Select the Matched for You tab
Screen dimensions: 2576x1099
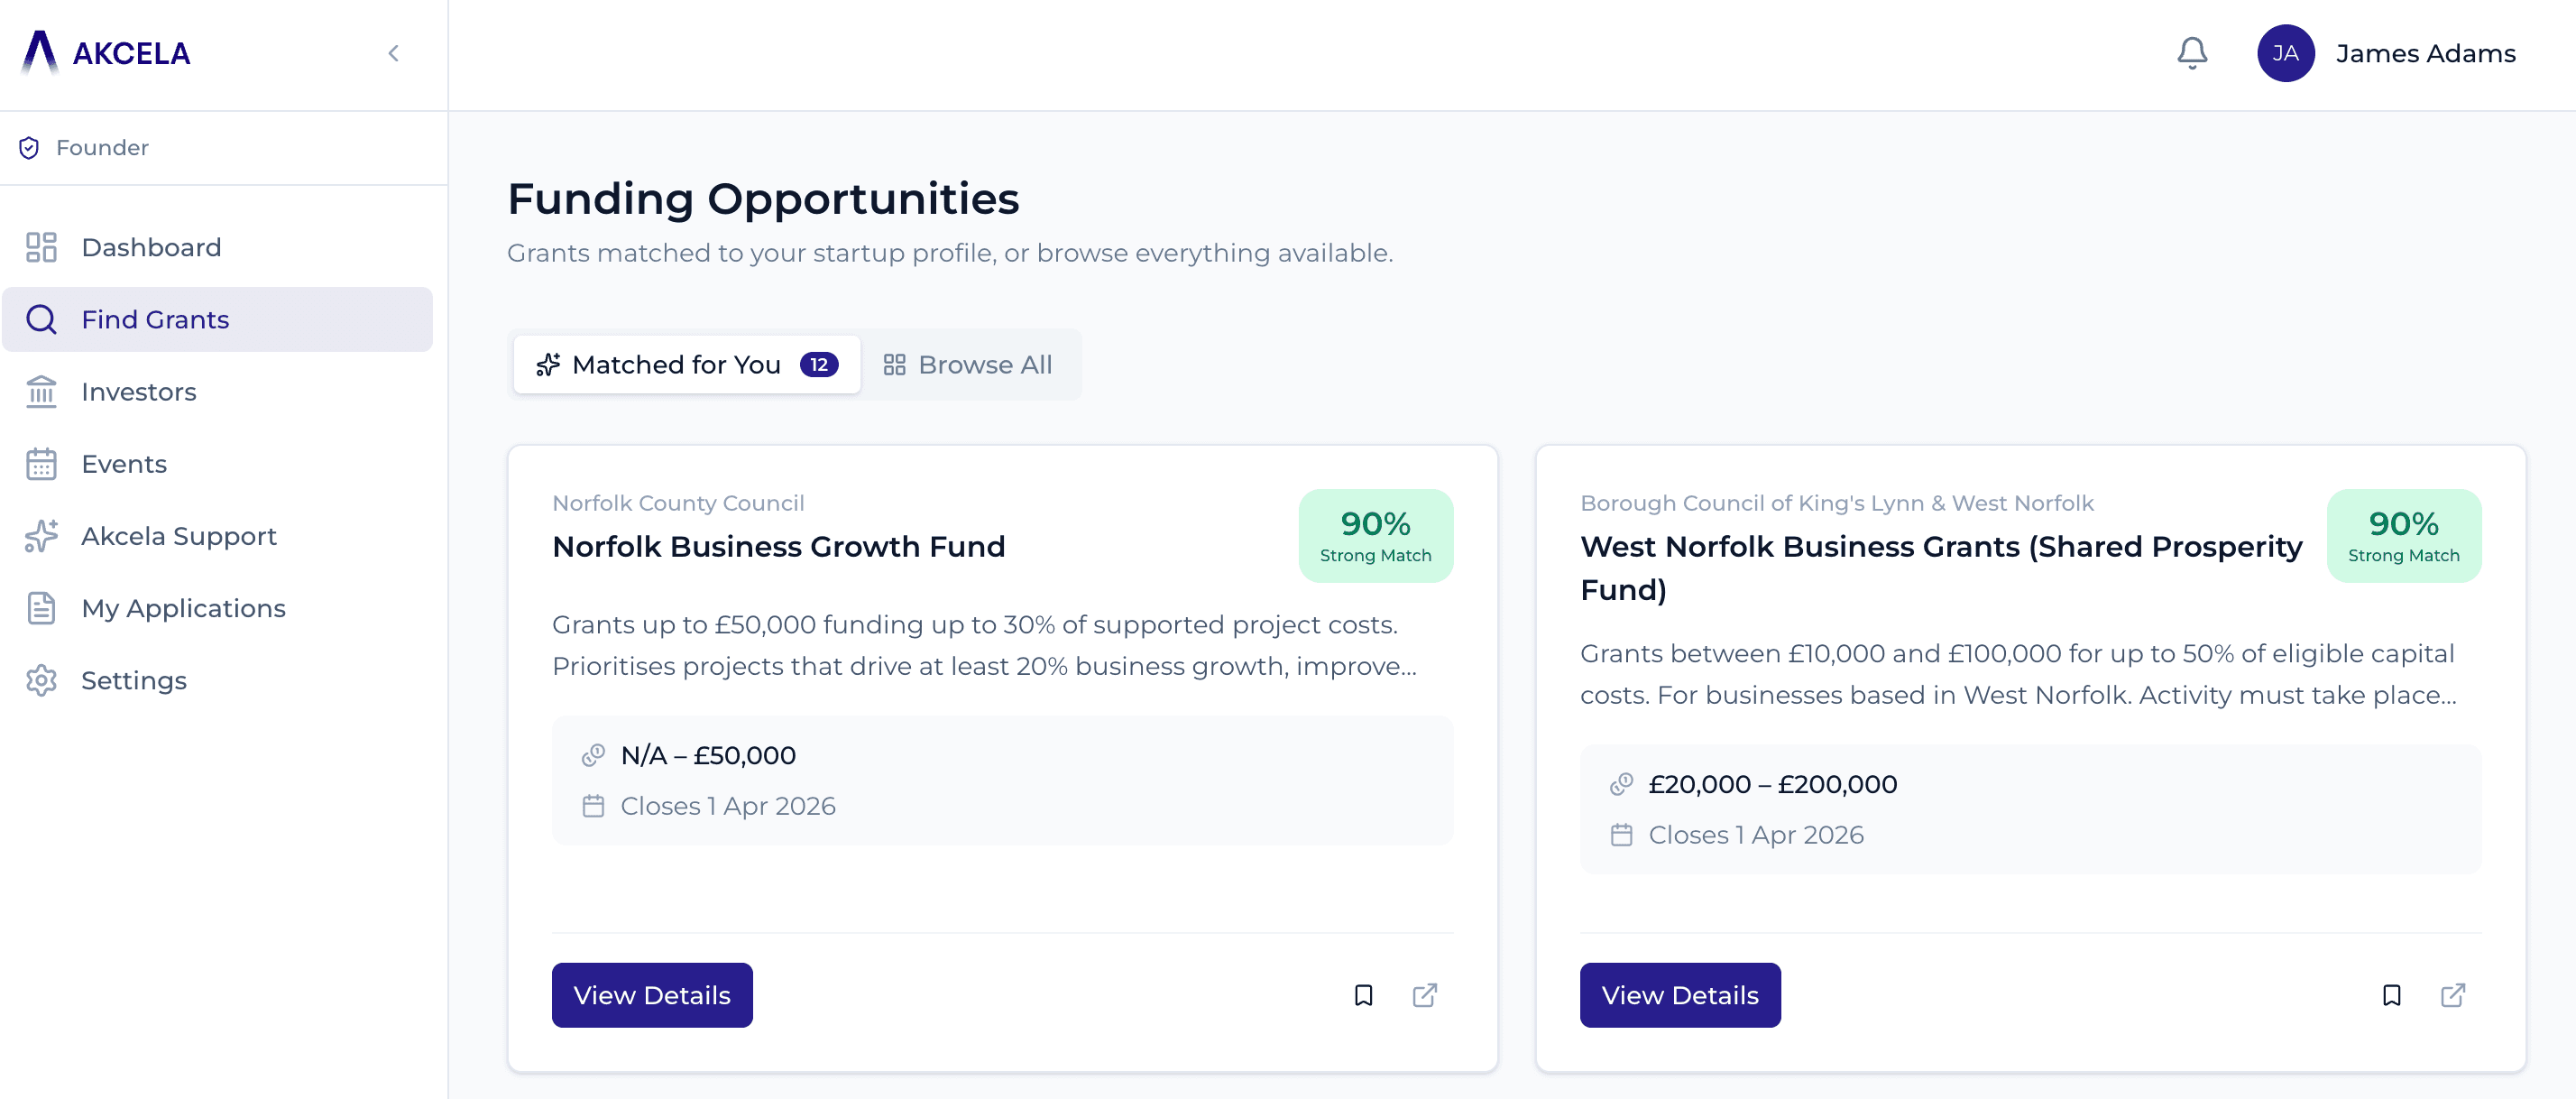(686, 364)
